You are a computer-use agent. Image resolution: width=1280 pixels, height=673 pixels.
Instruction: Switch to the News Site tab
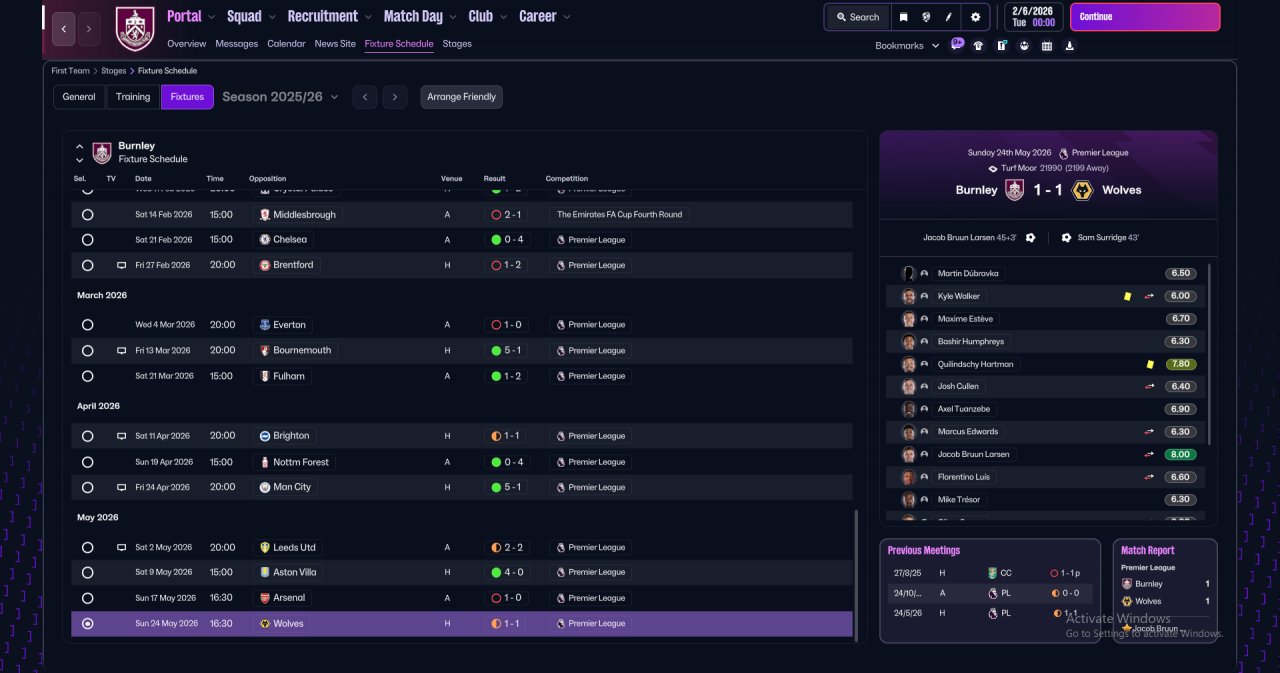(x=335, y=44)
